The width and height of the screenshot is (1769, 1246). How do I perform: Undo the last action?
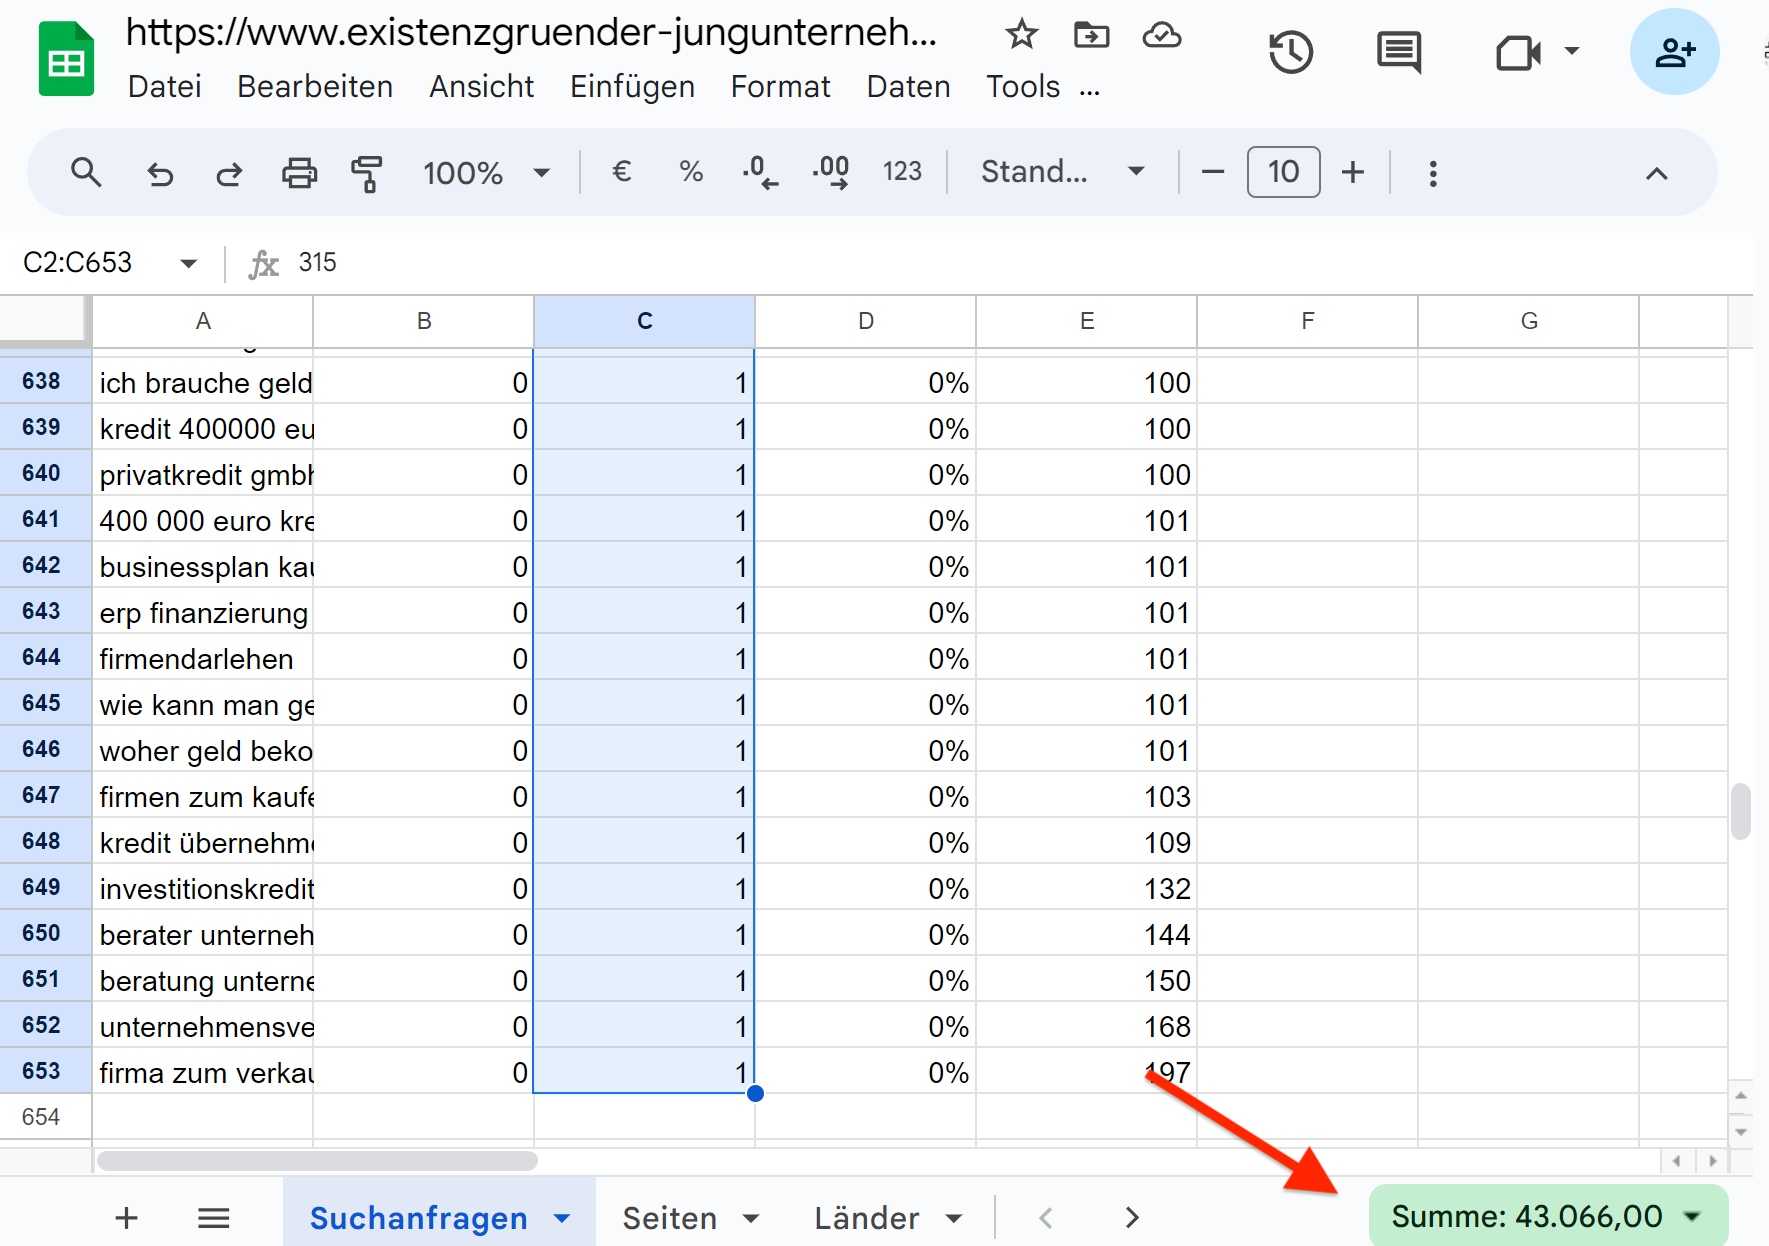tap(160, 174)
